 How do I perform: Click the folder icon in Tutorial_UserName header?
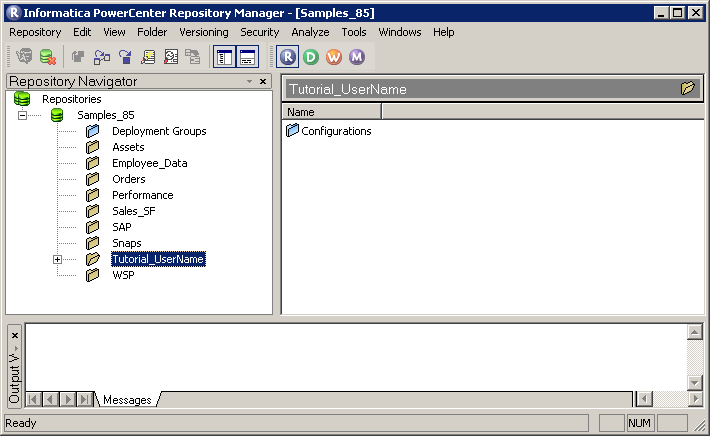688,88
